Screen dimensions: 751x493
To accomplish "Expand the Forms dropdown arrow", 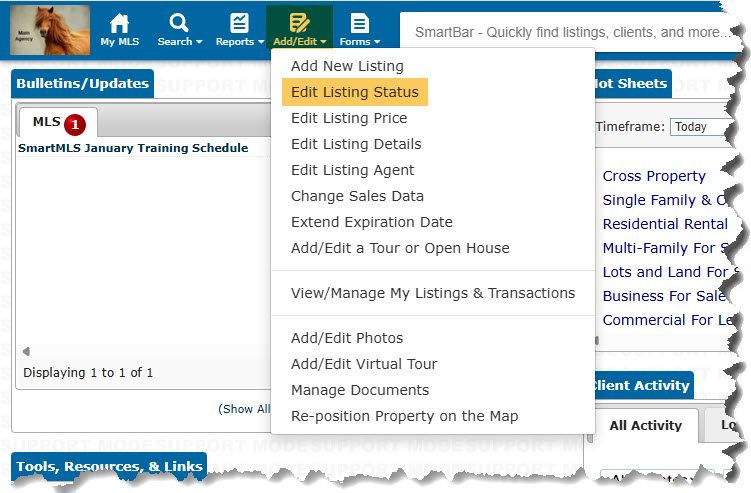I will click(x=377, y=42).
